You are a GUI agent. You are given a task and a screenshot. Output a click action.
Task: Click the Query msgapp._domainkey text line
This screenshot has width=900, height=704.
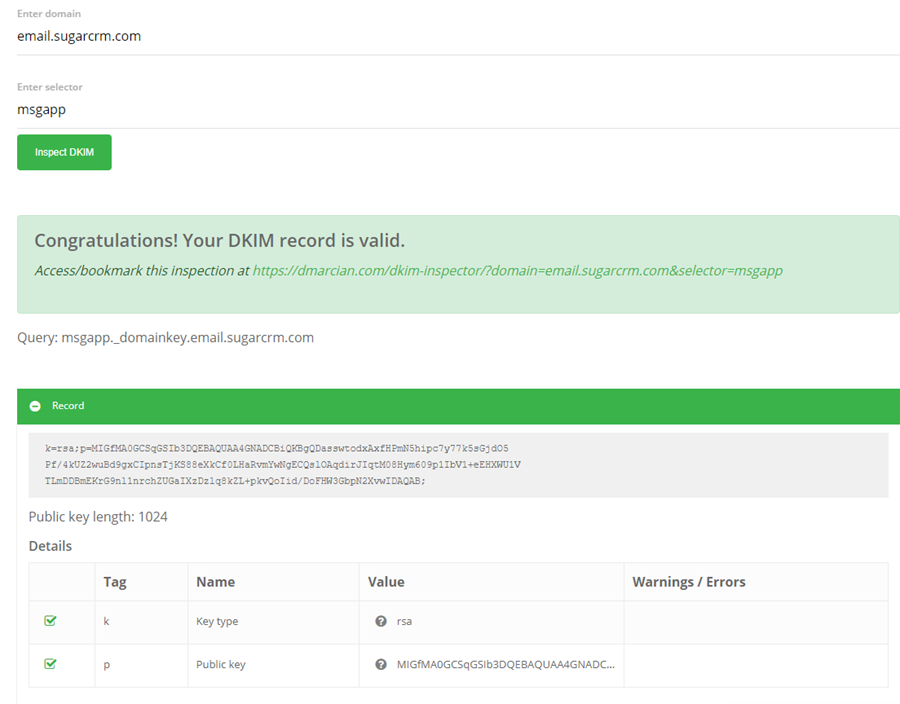coord(165,337)
